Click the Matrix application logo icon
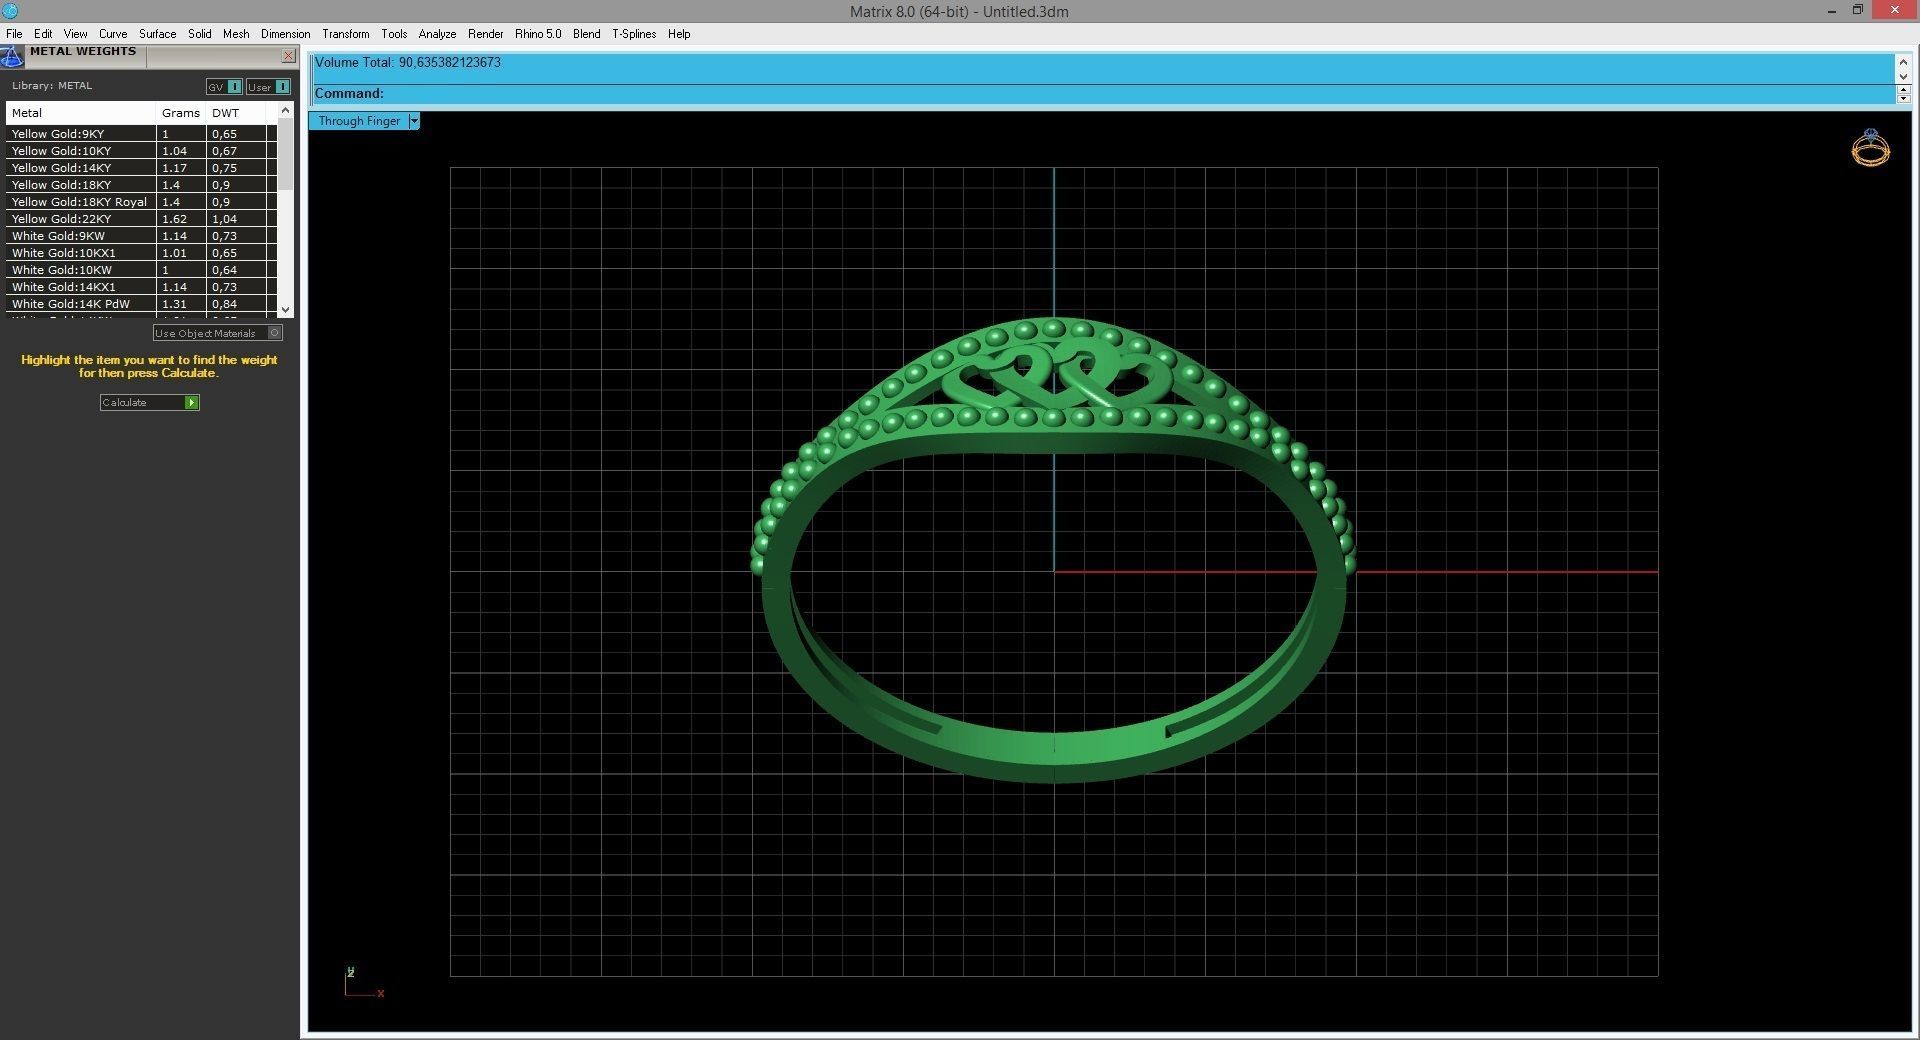 [9, 11]
